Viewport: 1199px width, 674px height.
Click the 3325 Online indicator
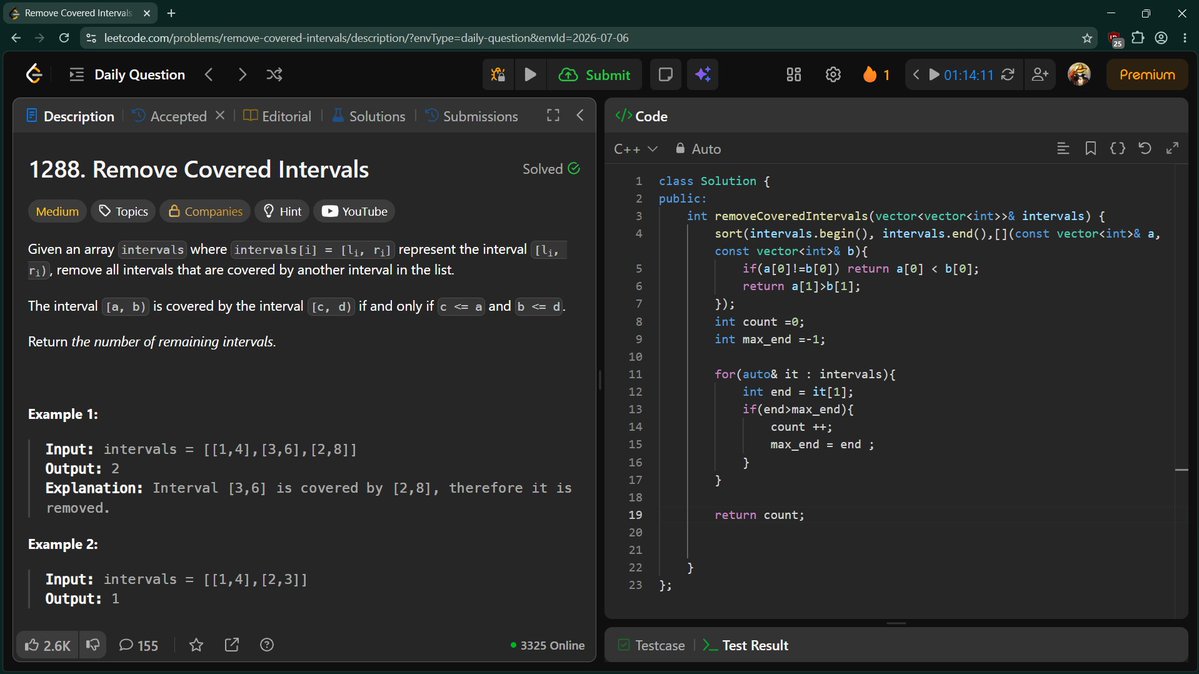click(548, 646)
